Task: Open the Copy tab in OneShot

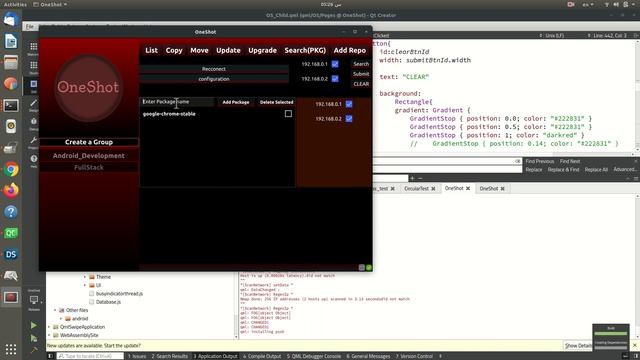Action: tap(174, 50)
